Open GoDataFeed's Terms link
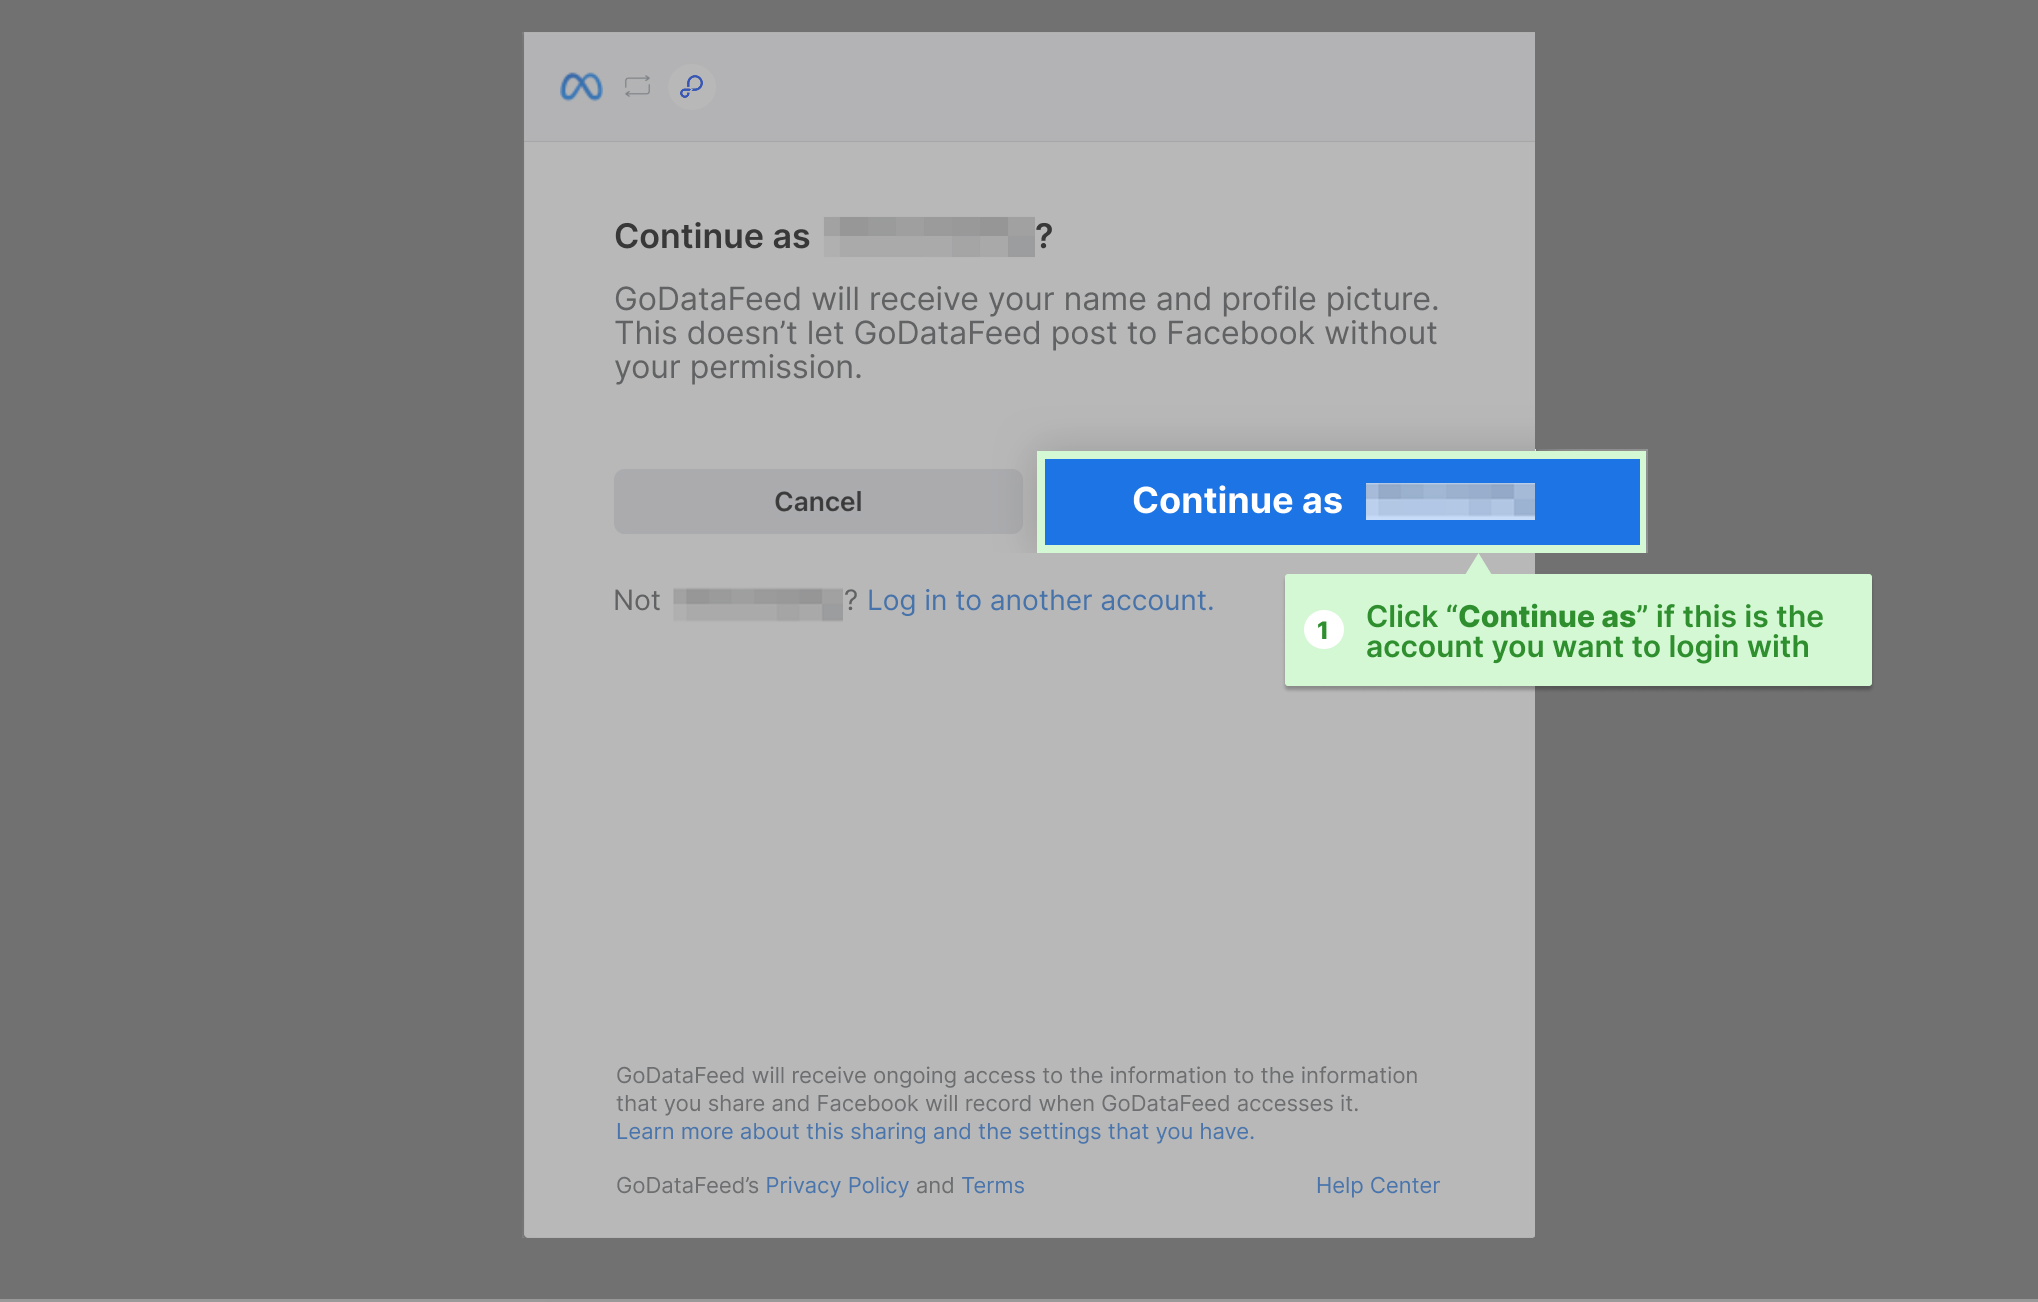The width and height of the screenshot is (2038, 1302). pos(993,1185)
